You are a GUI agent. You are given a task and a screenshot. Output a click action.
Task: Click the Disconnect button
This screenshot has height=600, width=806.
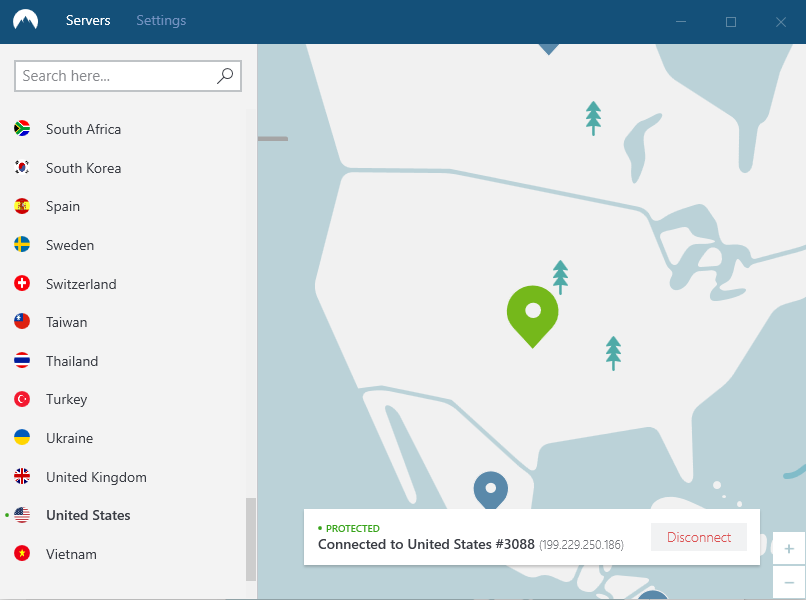(699, 537)
